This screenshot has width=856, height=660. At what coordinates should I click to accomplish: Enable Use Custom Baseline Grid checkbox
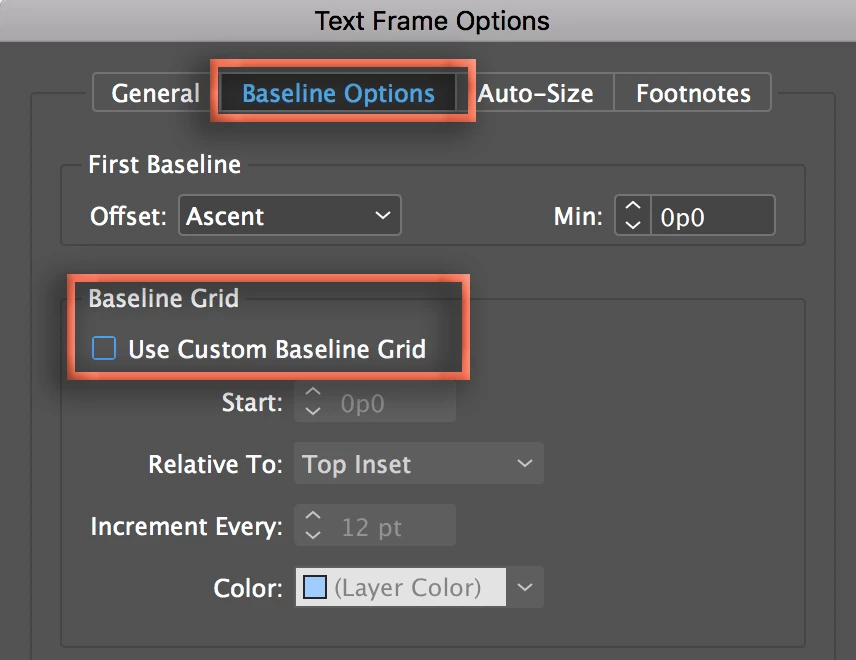tap(104, 349)
